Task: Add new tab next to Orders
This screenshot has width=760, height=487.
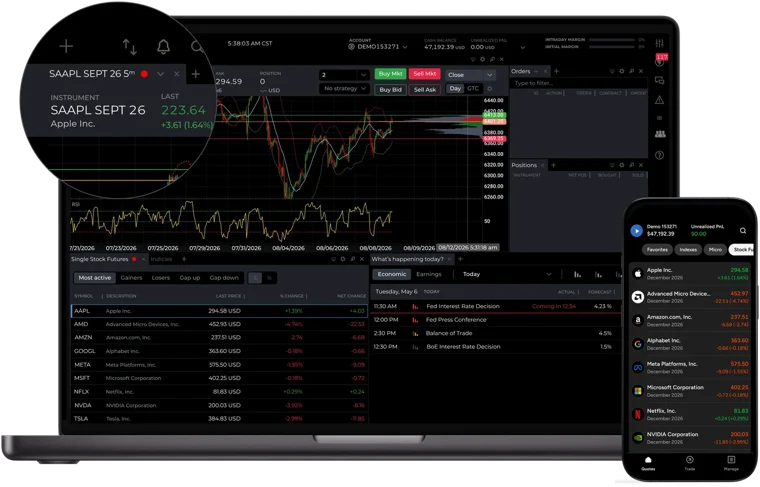Action: click(x=556, y=71)
